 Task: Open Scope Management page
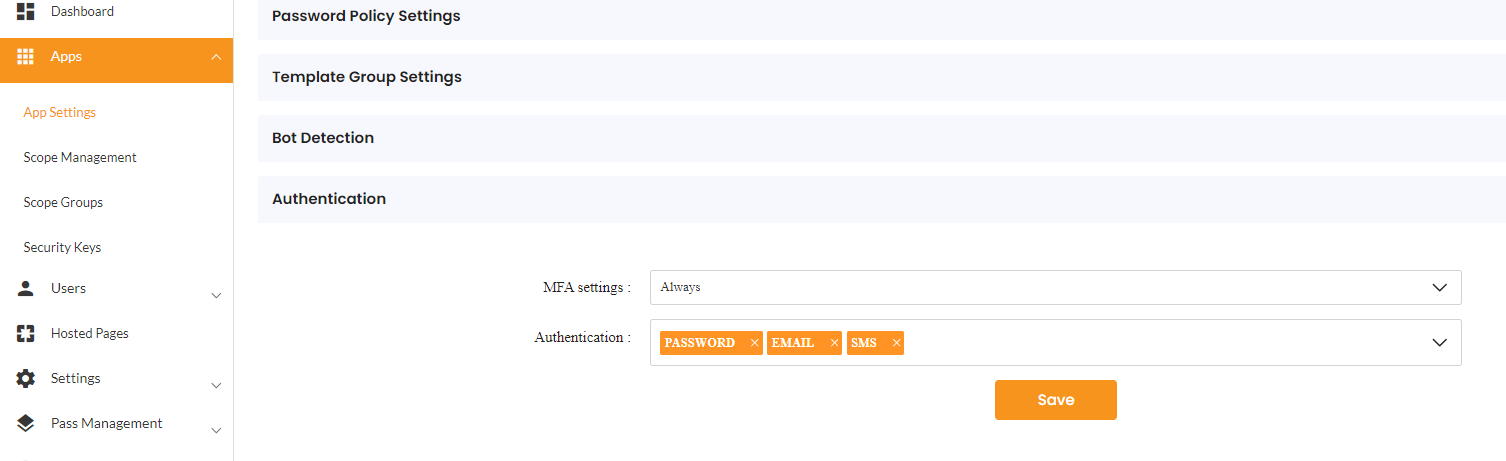pos(80,158)
